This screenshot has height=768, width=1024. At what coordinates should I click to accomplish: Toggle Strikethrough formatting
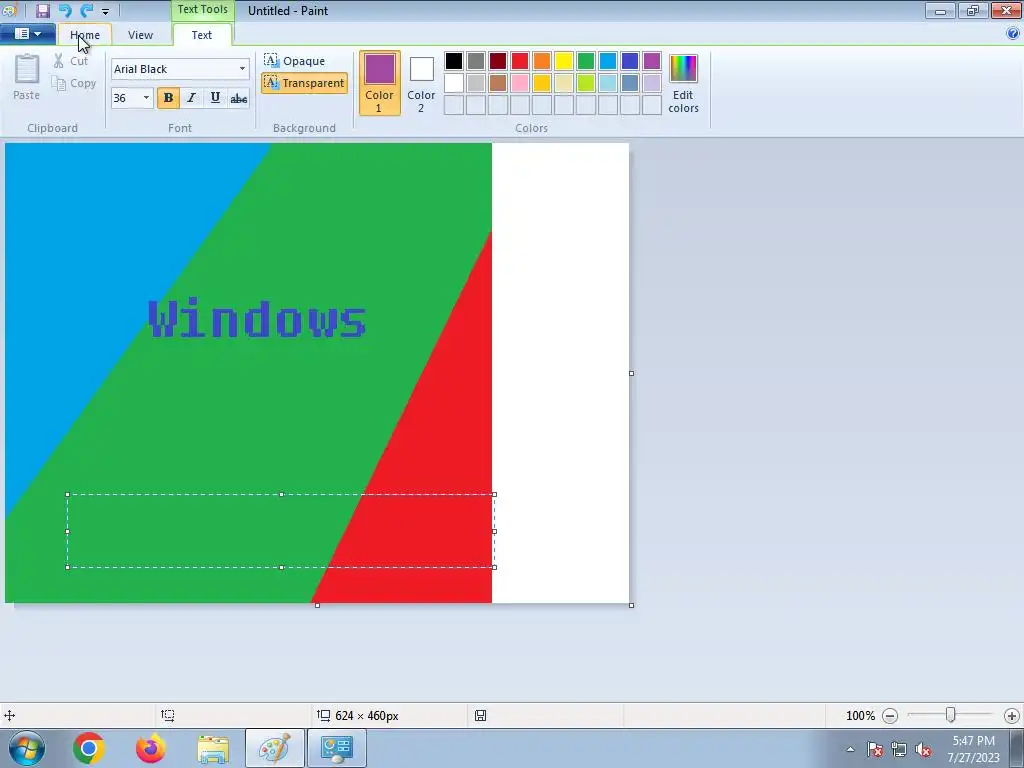tap(238, 98)
